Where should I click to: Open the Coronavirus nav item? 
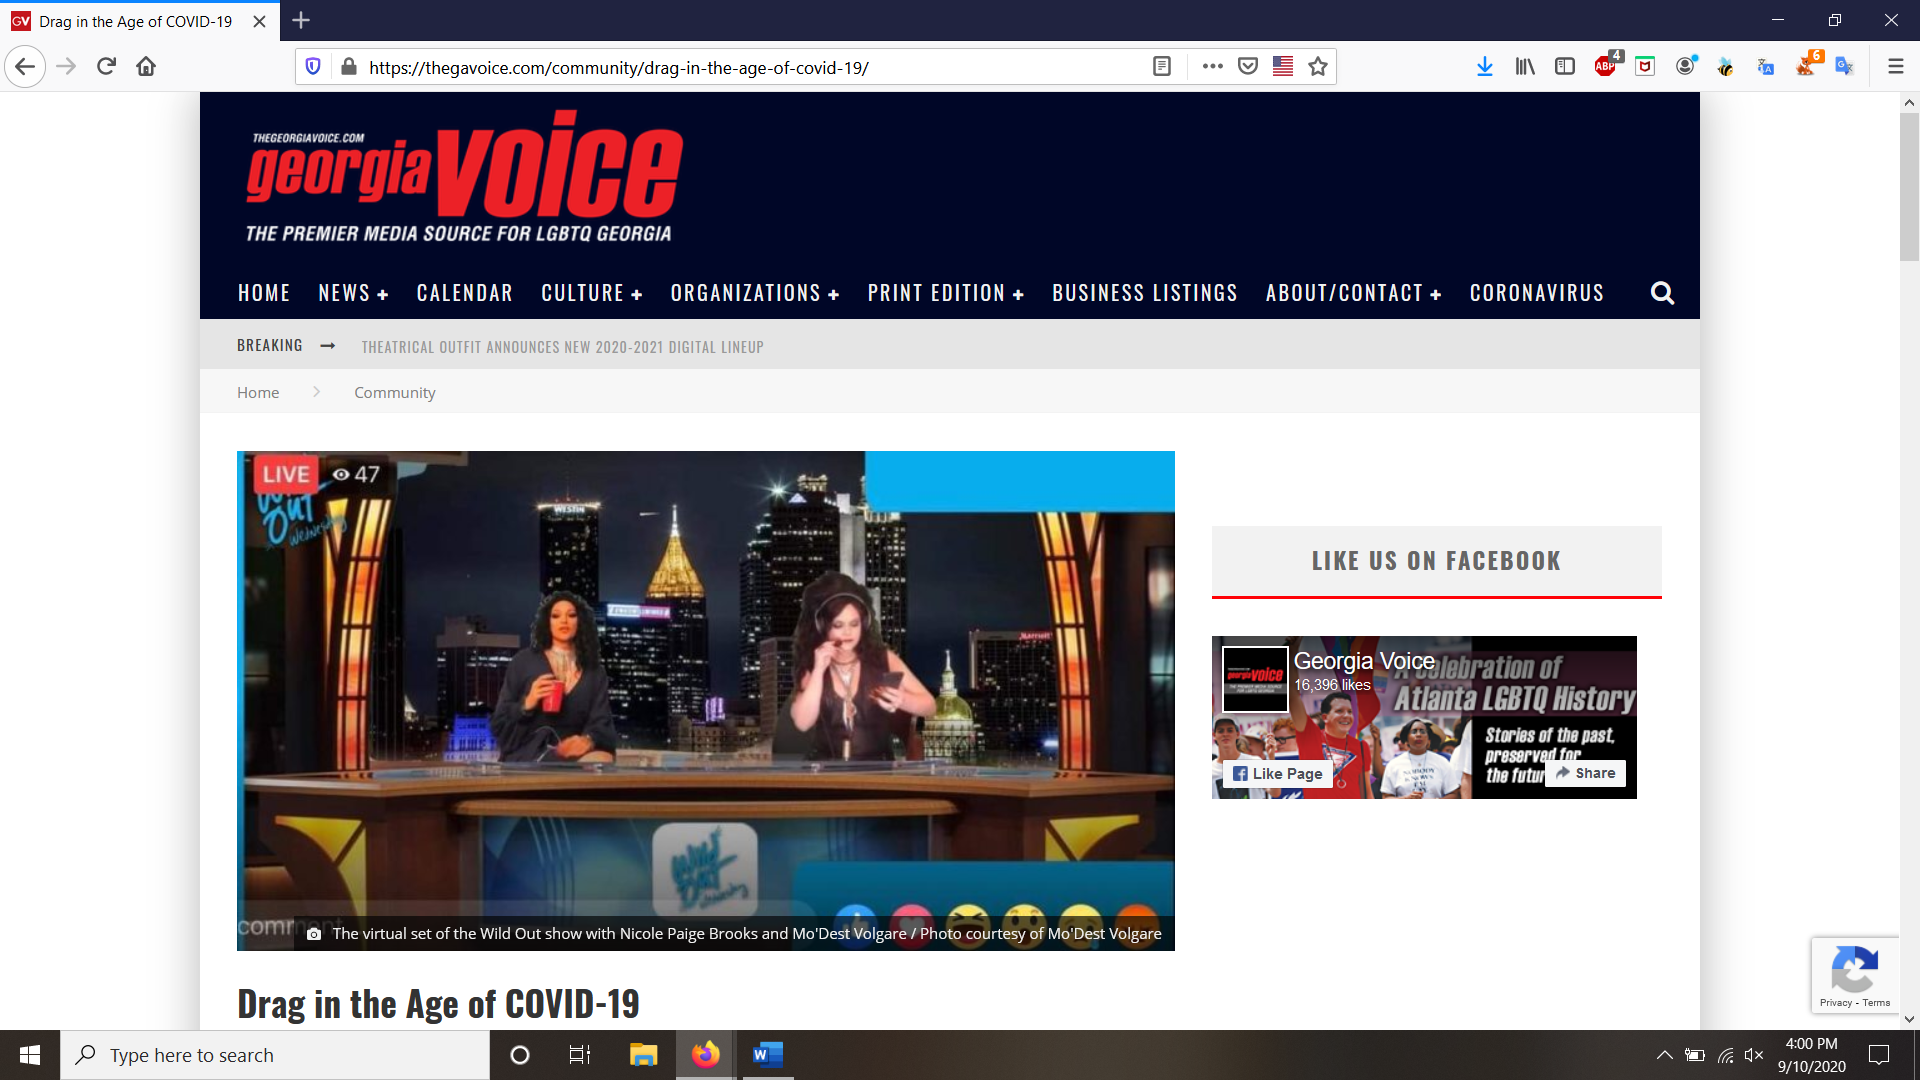[1536, 293]
